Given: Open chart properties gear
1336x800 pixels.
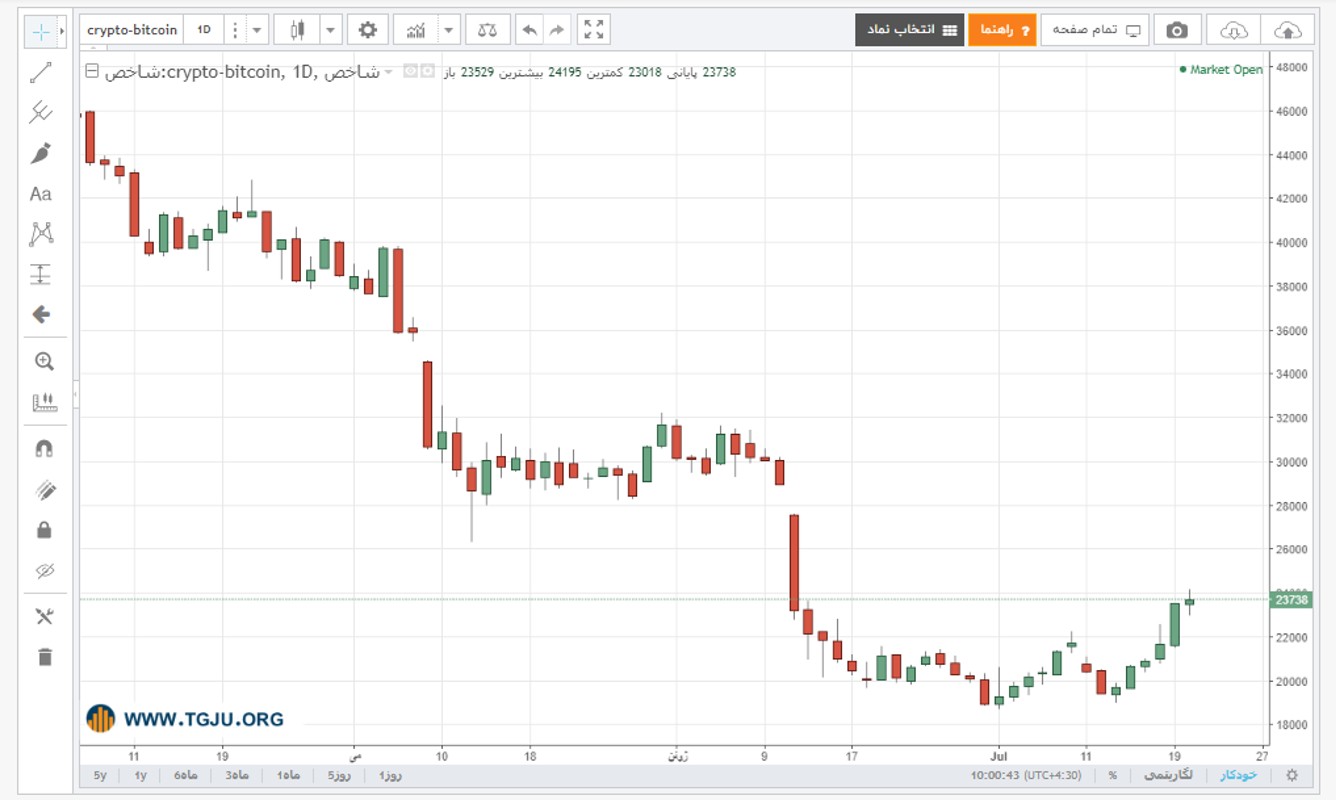Looking at the screenshot, I should point(368,30).
